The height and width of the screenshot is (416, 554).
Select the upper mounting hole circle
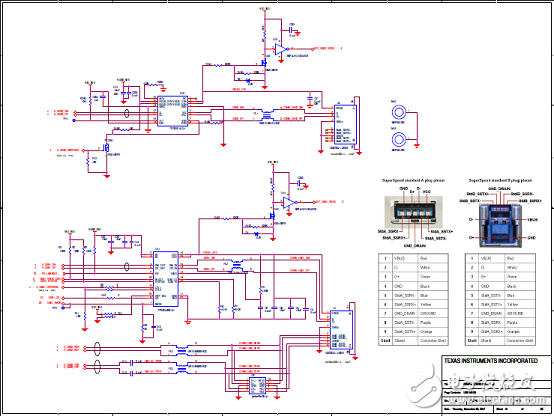(399, 113)
